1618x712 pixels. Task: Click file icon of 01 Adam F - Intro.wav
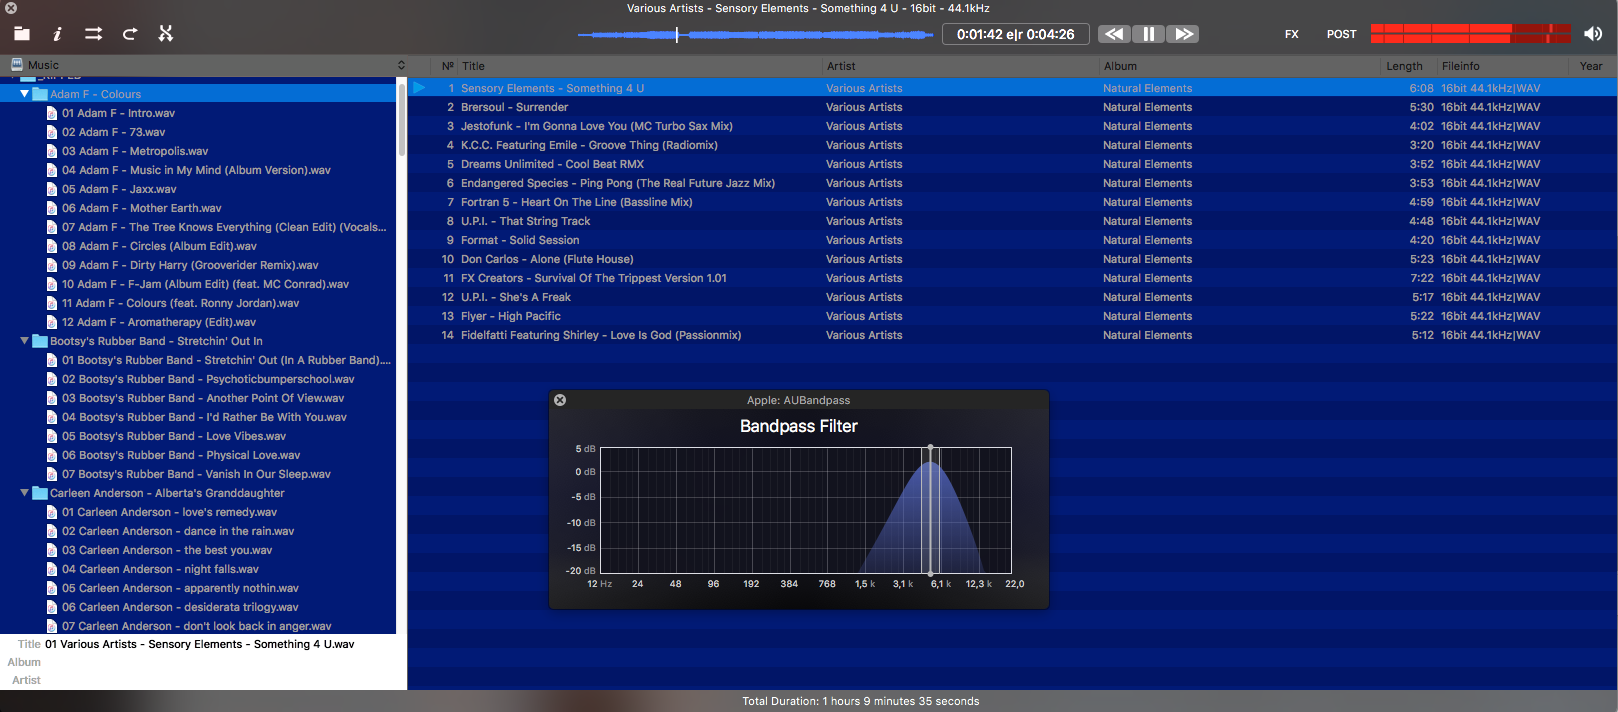click(52, 113)
